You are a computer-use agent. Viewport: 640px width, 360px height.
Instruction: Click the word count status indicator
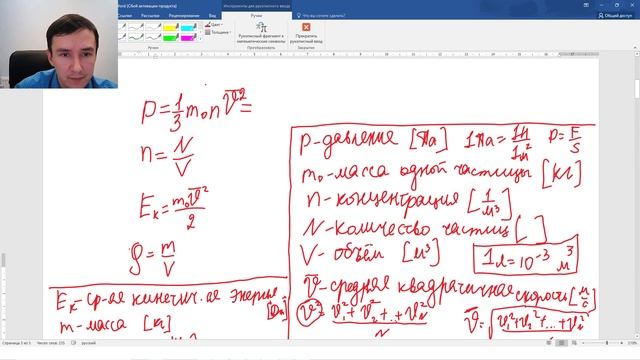(x=51, y=343)
